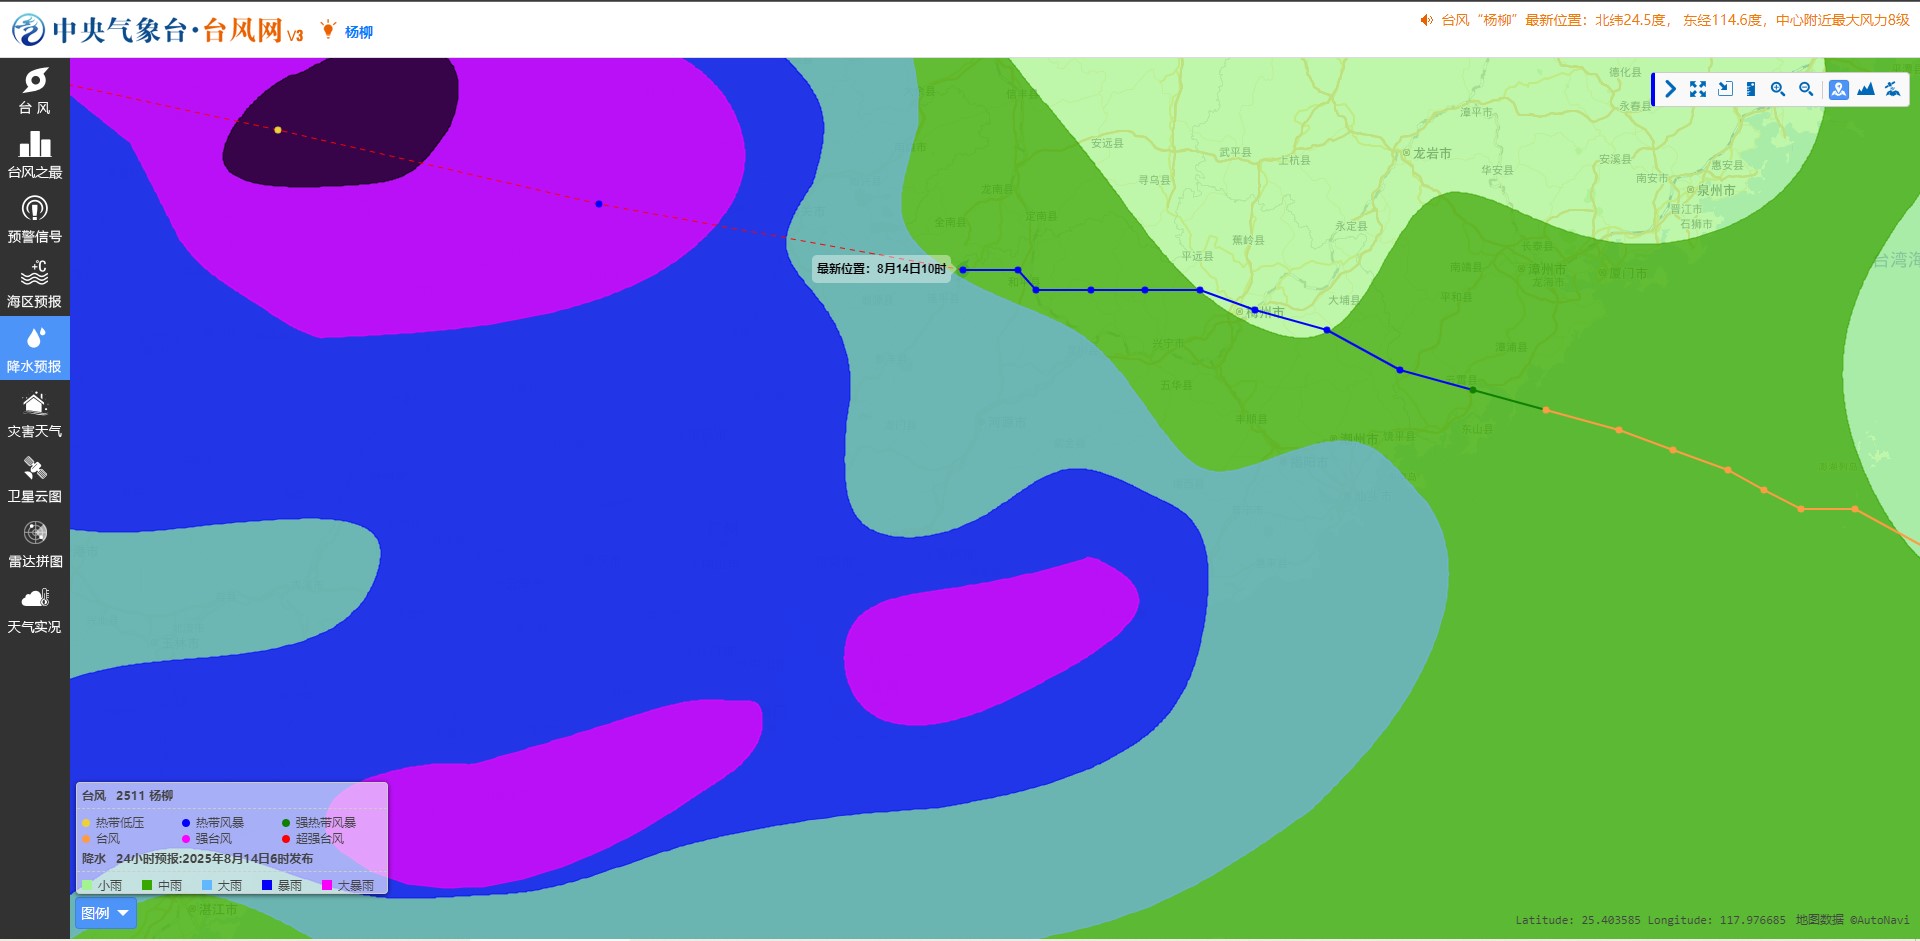Click the latest position label 8月14日10时
Viewport: 1920px width, 941px height.
(881, 269)
